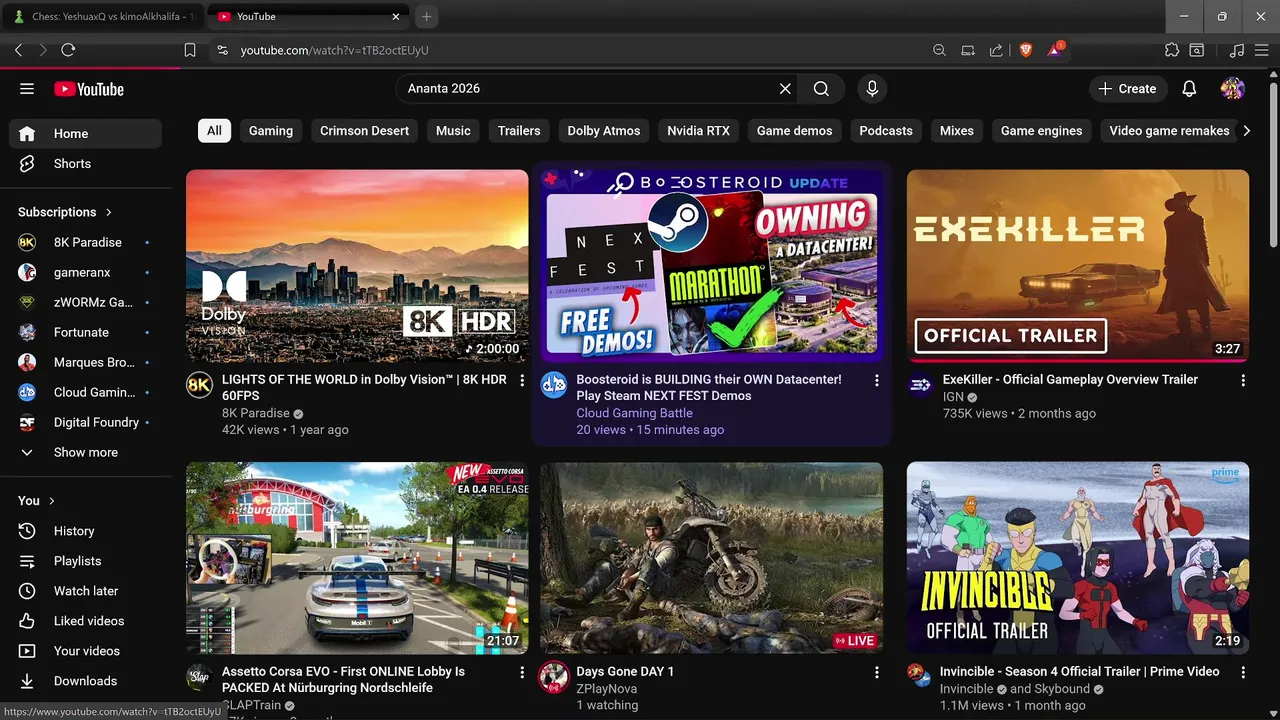This screenshot has height=720, width=1280.
Task: Open Playlists in the sidebar
Action: [86, 561]
